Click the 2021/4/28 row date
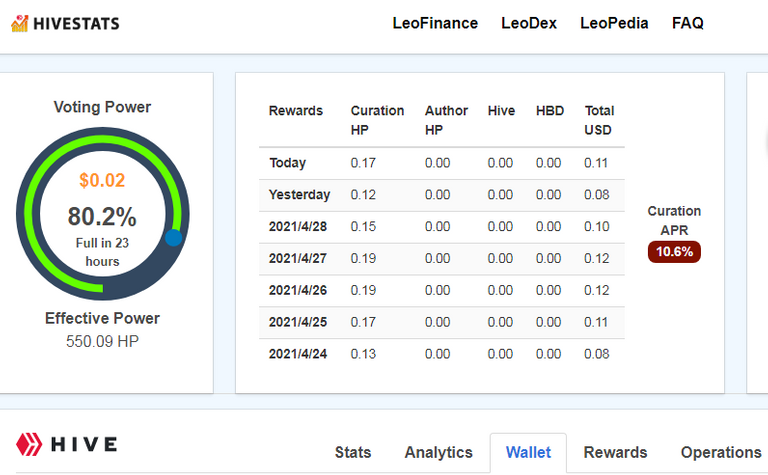This screenshot has height=475, width=768. (298, 226)
